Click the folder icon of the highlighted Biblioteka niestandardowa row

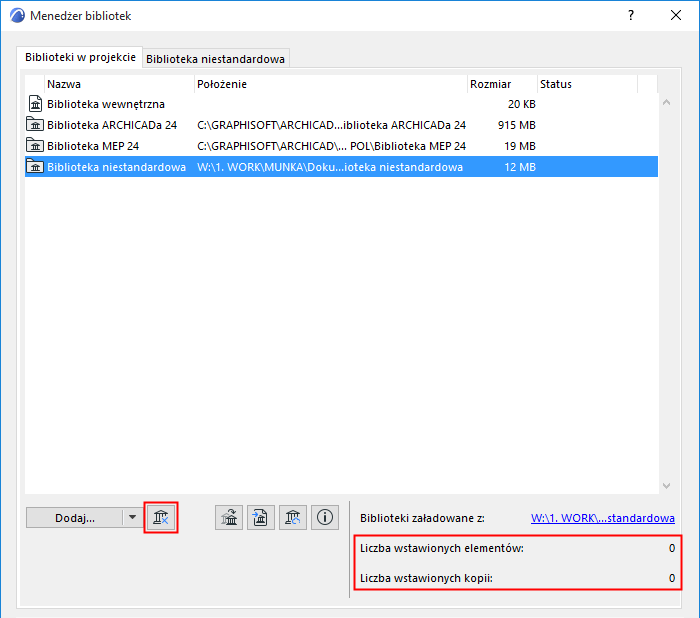click(x=35, y=167)
